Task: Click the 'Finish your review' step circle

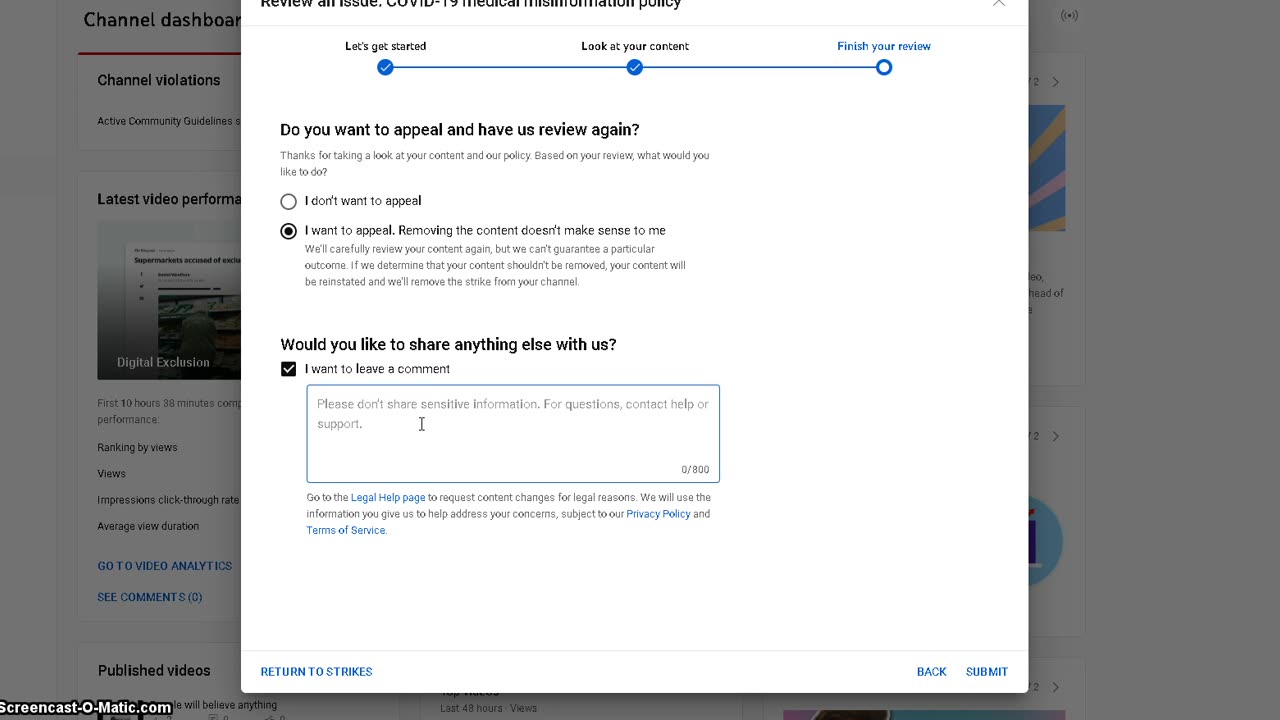Action: (x=883, y=68)
